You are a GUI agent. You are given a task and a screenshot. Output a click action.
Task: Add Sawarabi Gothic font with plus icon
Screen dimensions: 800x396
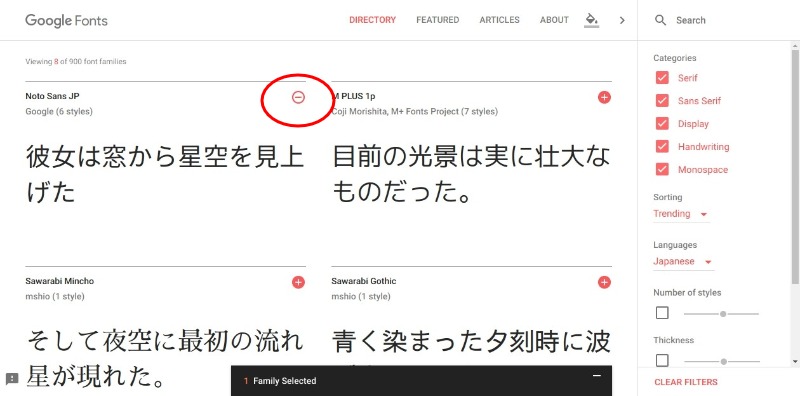pyautogui.click(x=604, y=282)
